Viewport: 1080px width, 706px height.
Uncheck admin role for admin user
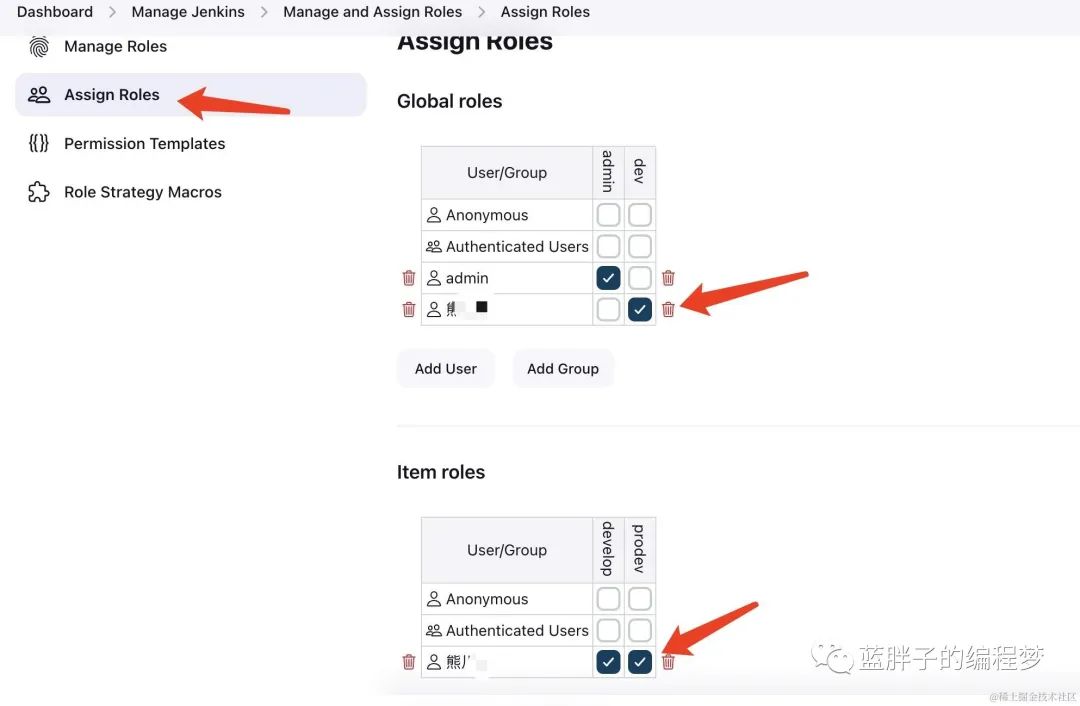608,278
